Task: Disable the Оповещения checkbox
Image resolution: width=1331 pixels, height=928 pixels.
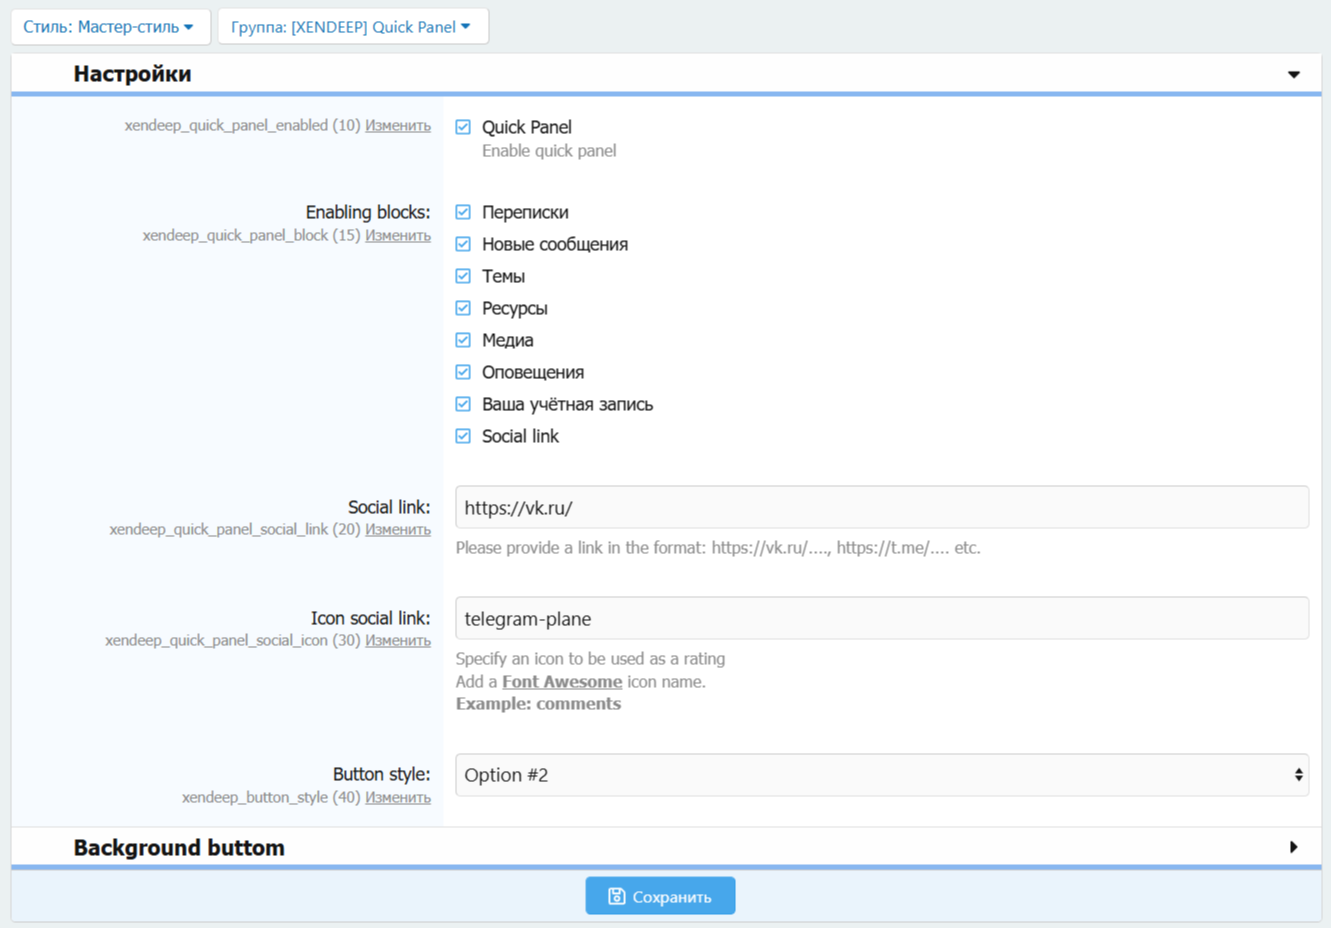Action: click(463, 372)
